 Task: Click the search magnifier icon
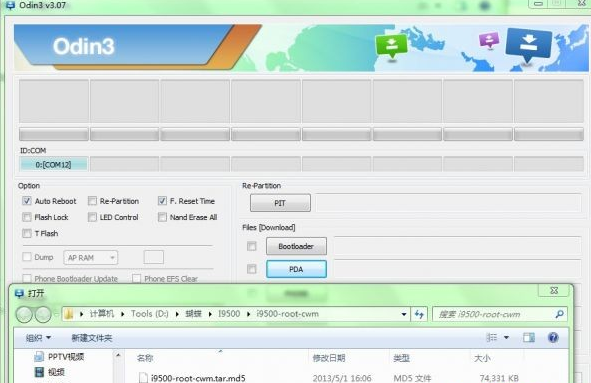[560, 314]
